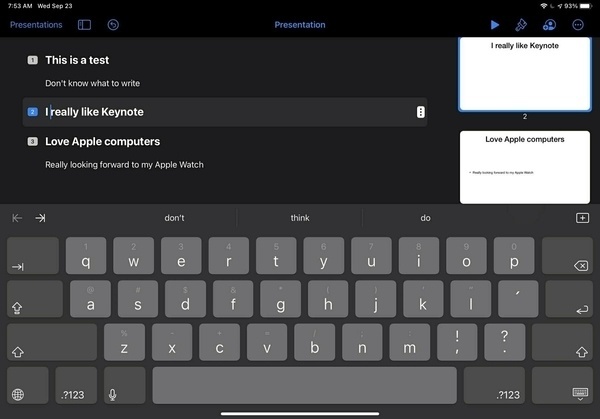The image size is (600, 419).
Task: Select the "don't" keyboard suggestion
Action: coord(175,218)
